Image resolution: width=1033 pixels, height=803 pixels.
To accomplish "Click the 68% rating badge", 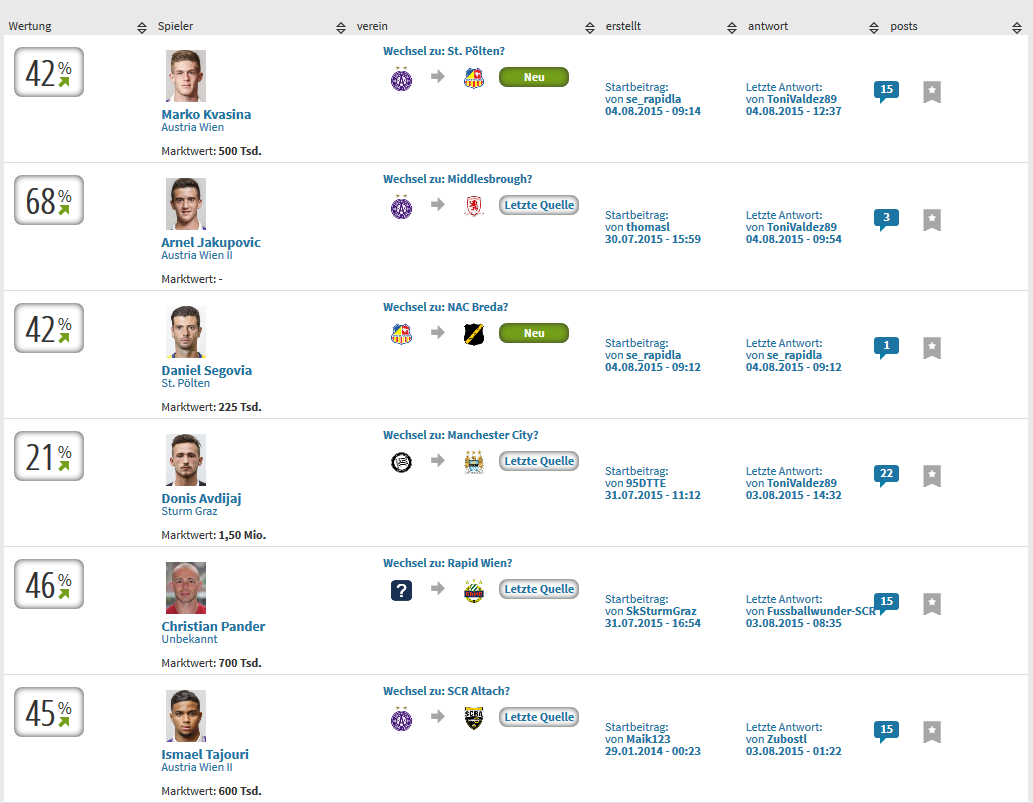I will pos(49,200).
